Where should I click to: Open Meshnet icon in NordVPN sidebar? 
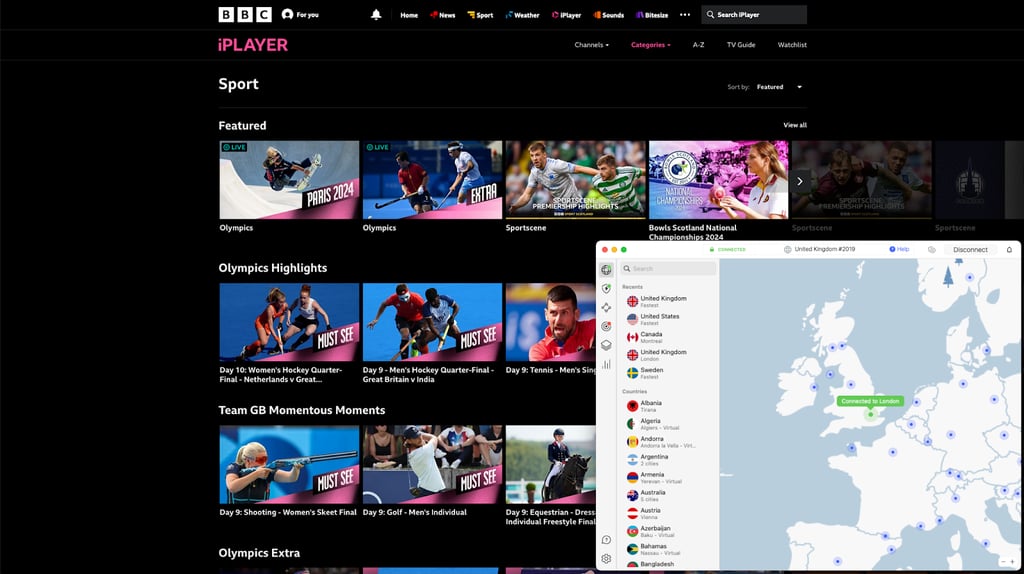[607, 308]
